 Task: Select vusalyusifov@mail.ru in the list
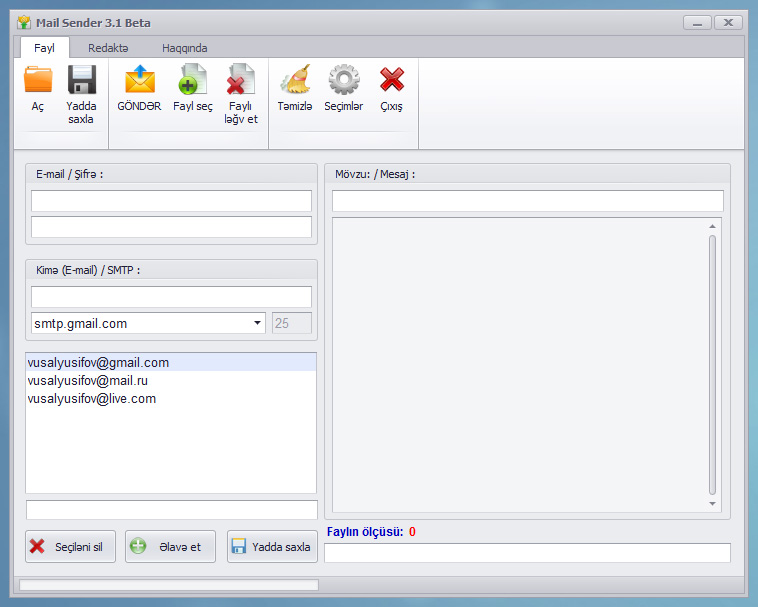(88, 381)
